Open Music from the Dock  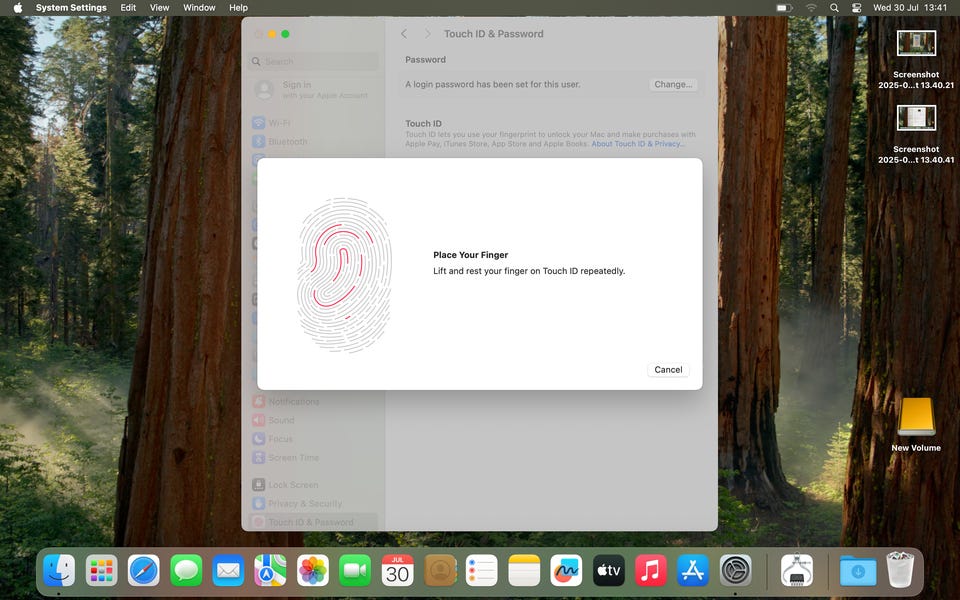coord(651,571)
